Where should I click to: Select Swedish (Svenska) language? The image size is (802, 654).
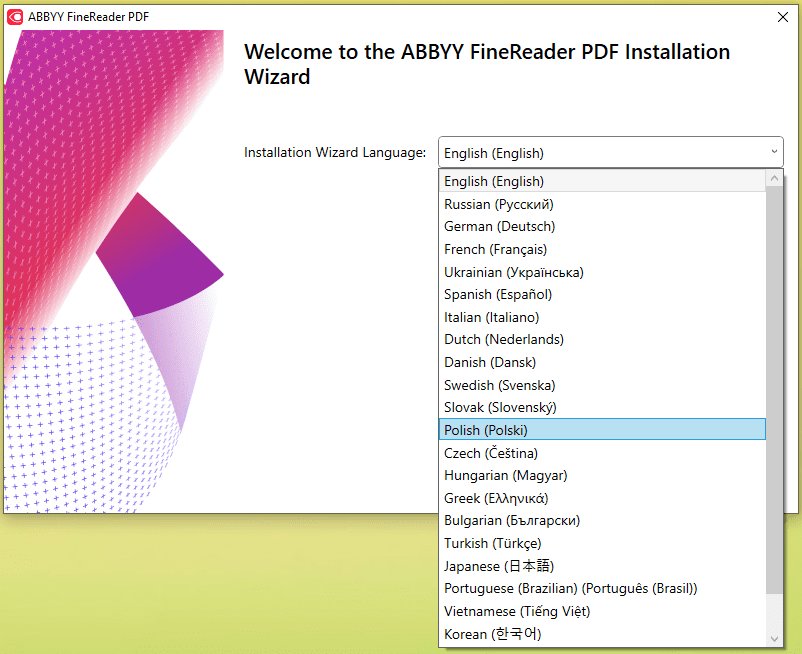[602, 385]
